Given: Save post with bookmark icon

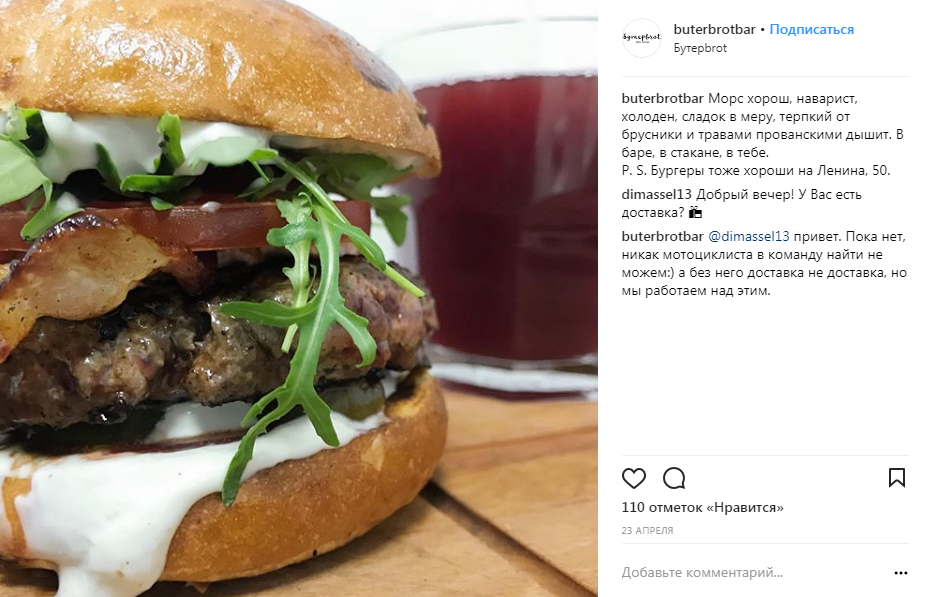Looking at the screenshot, I should tap(896, 478).
